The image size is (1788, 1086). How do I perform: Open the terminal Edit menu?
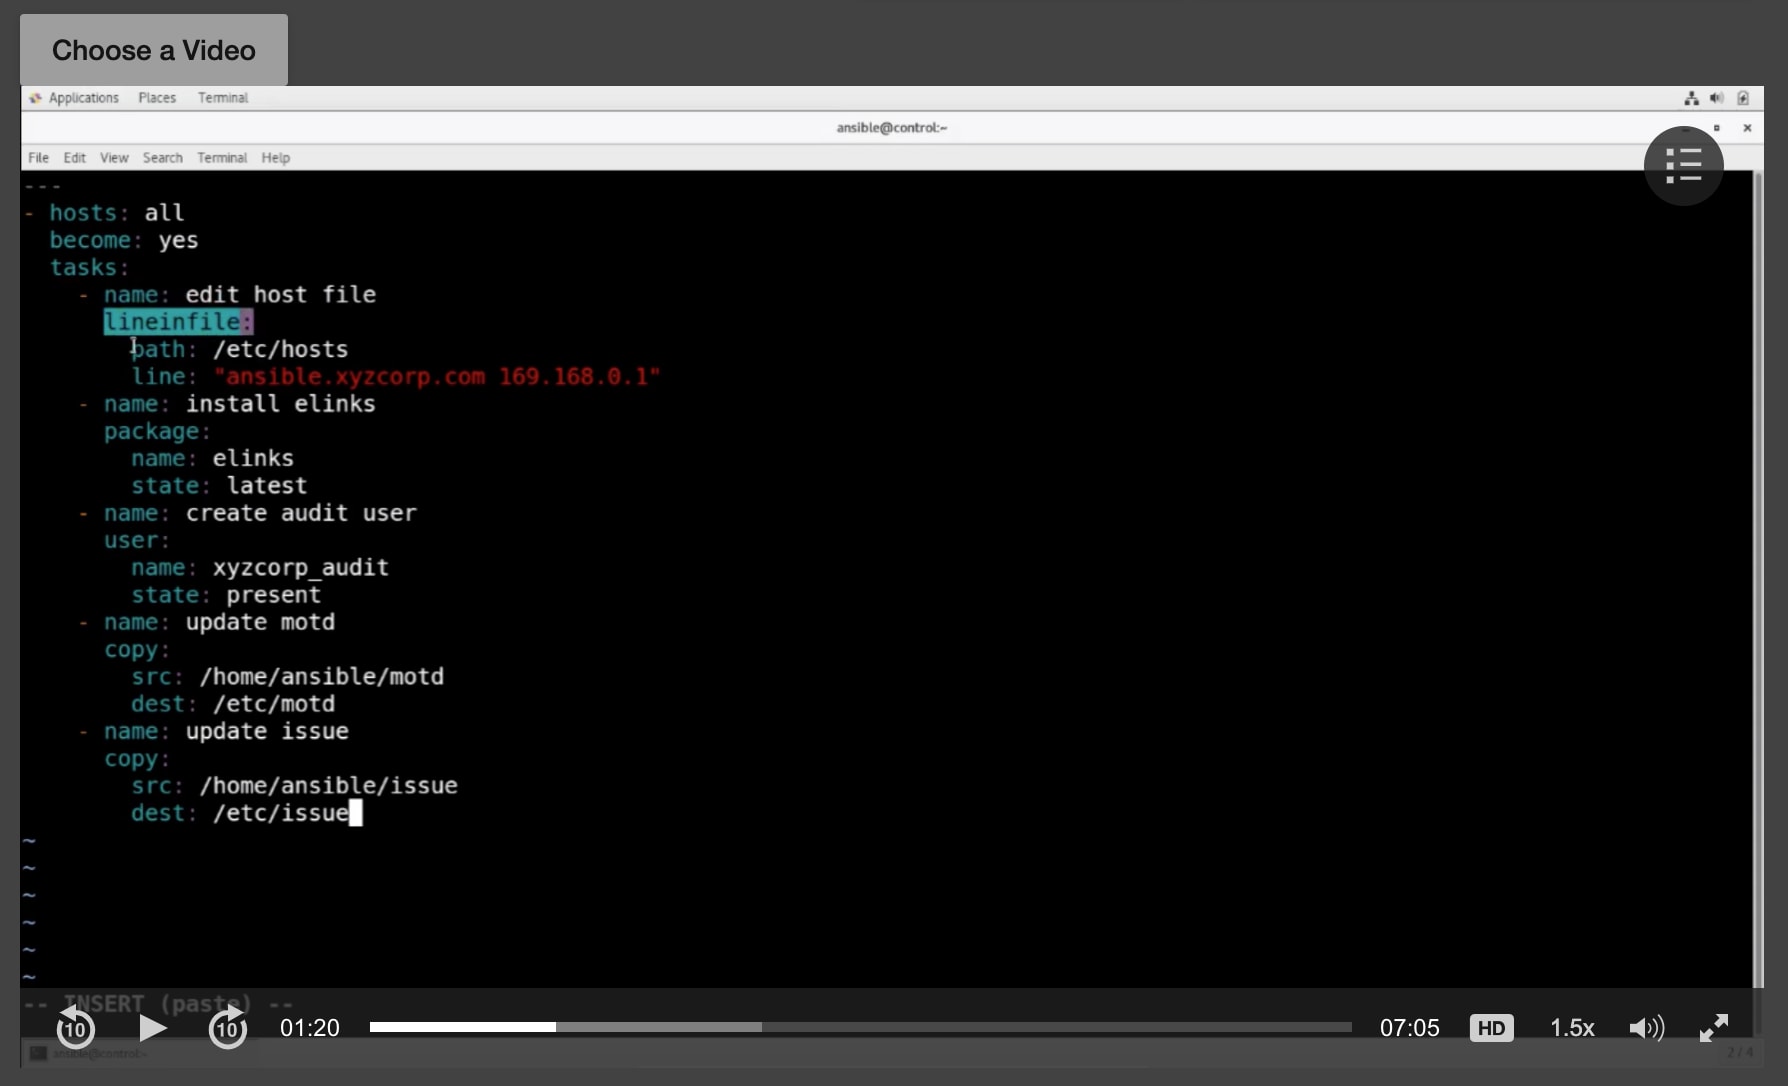(74, 158)
